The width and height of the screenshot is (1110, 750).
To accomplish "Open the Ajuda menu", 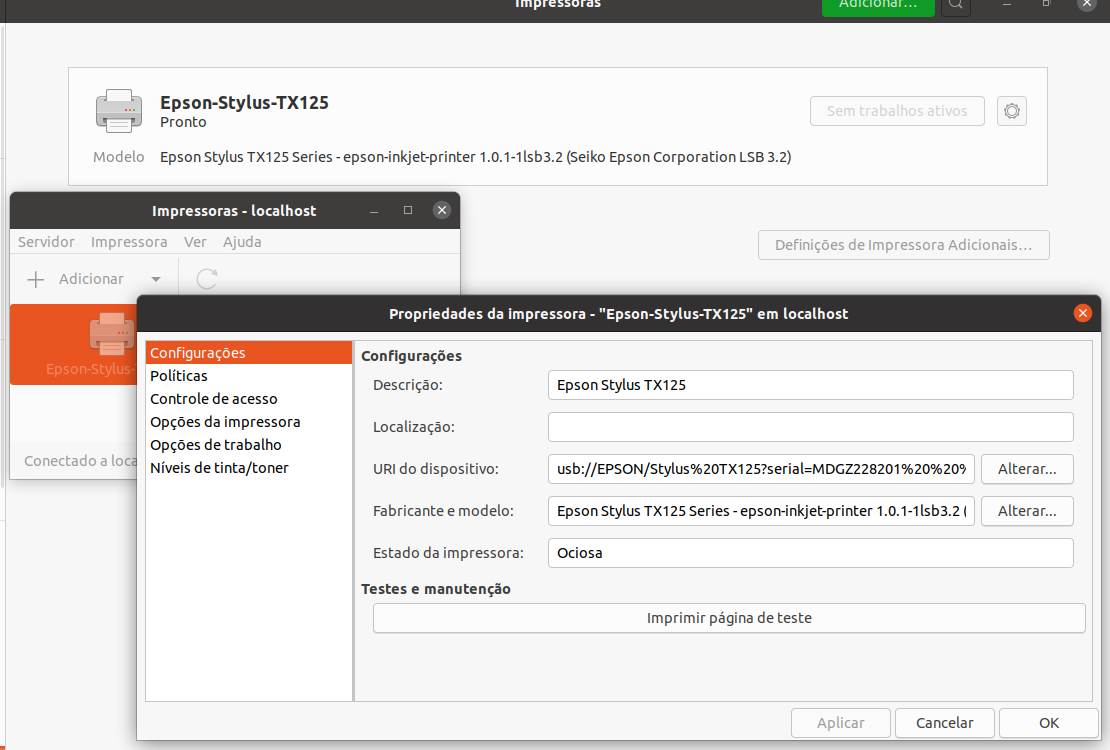I will pos(242,242).
